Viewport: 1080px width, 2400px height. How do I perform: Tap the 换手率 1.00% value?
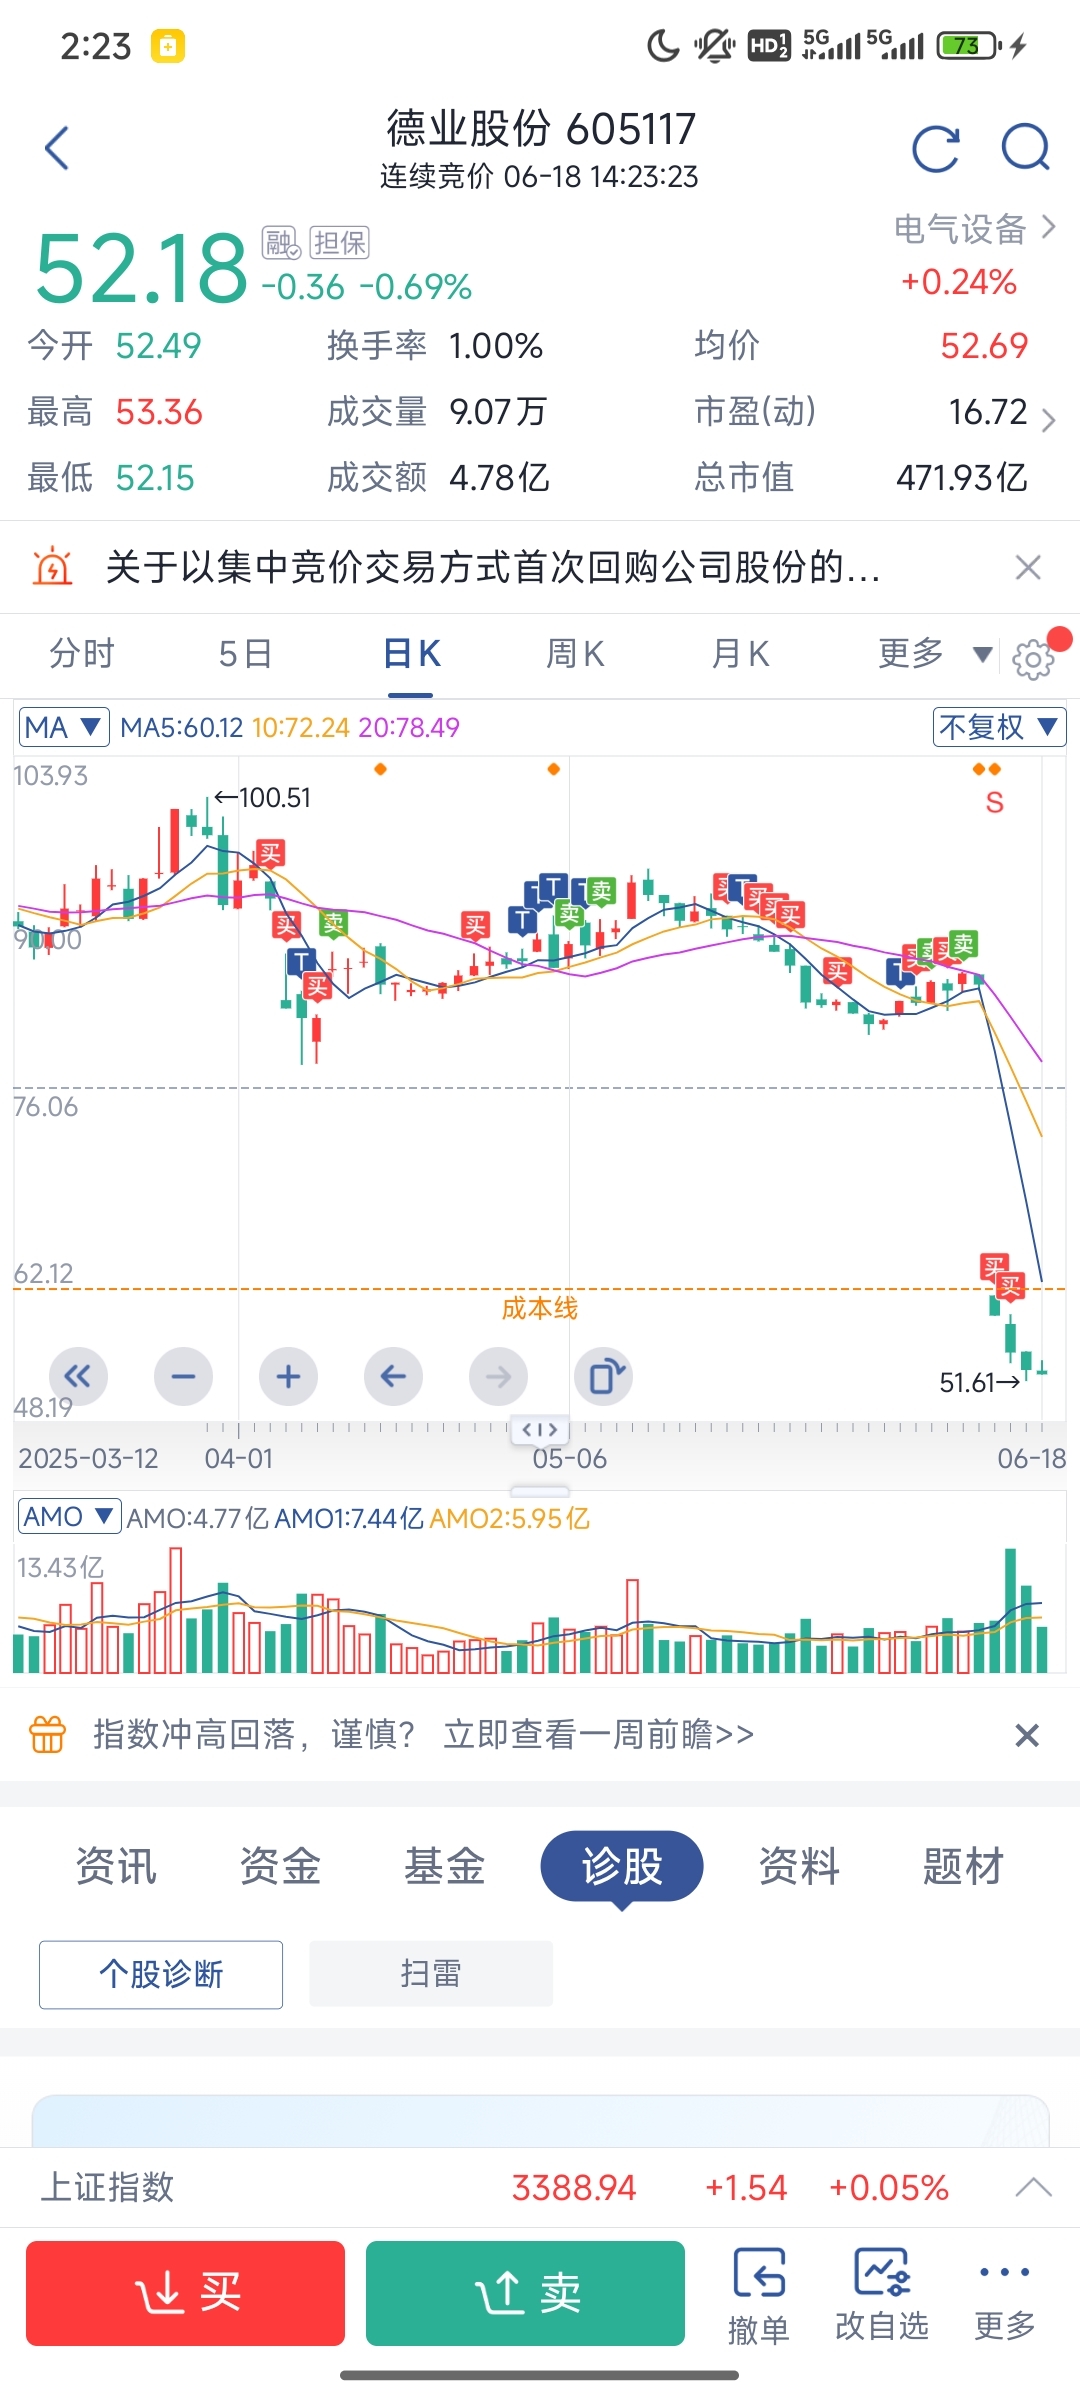pos(496,345)
